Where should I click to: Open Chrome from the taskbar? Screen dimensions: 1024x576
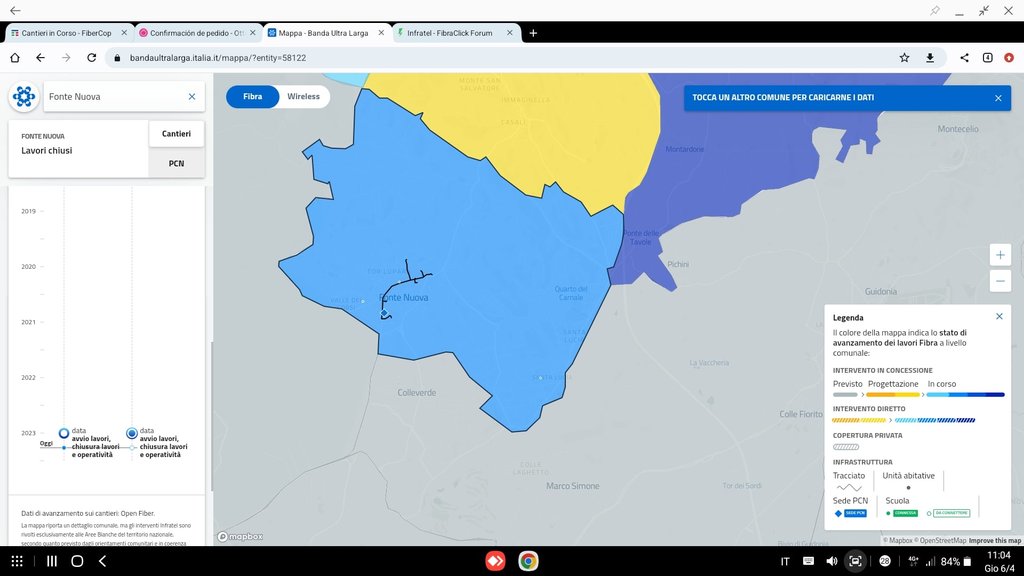click(x=527, y=561)
